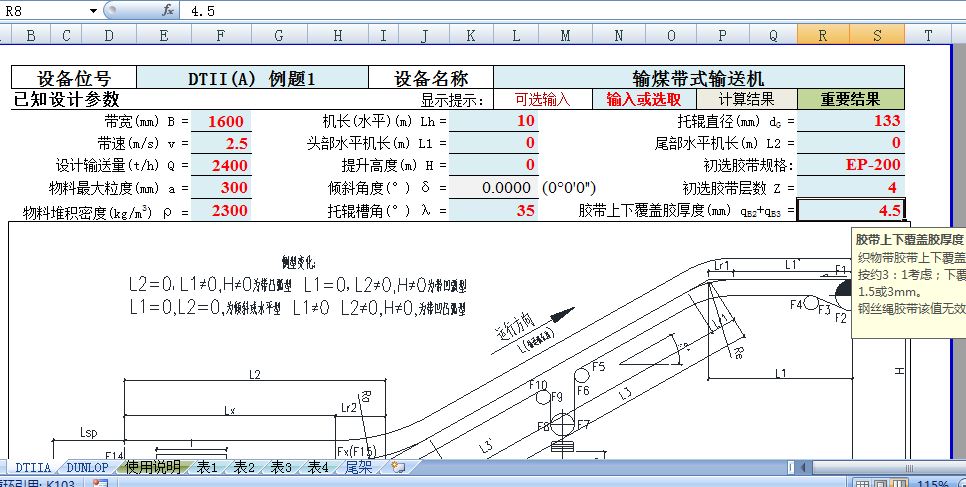
Task: Select column K header
Action: (x=470, y=35)
